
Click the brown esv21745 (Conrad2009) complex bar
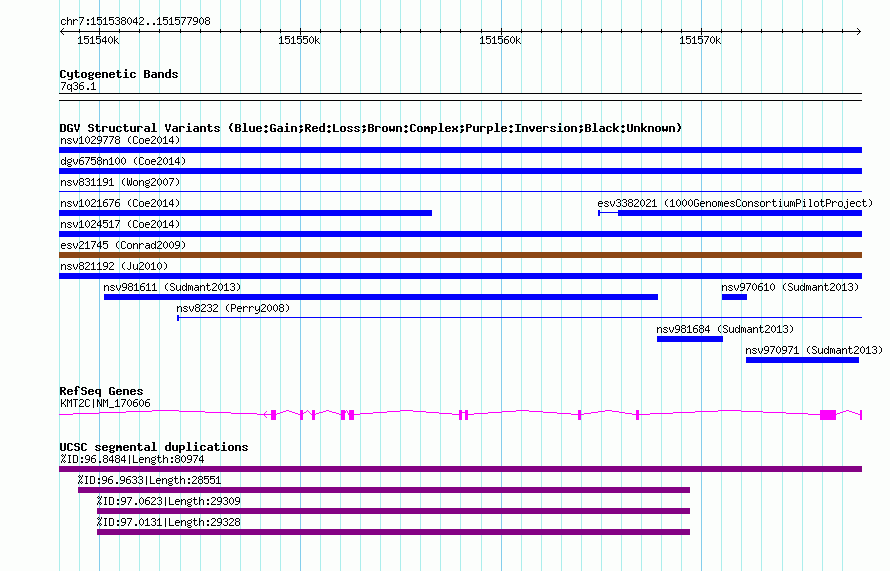click(460, 255)
